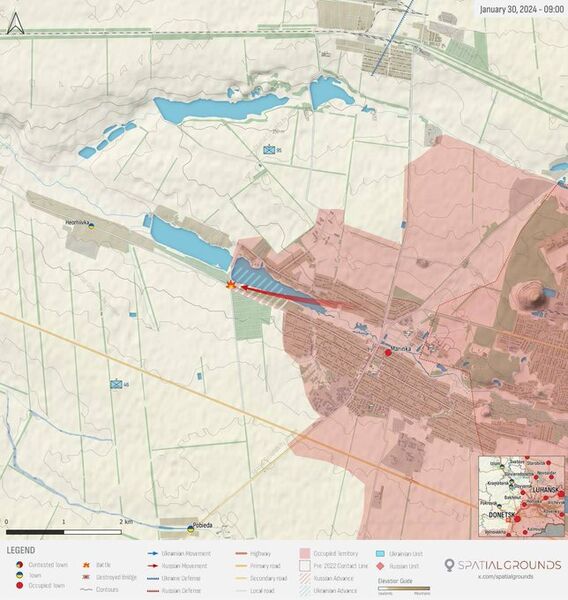Viewport: 568px width, 600px height.
Task: Click the Donetsk–Luhansk overview inset map
Action: (x=521, y=496)
